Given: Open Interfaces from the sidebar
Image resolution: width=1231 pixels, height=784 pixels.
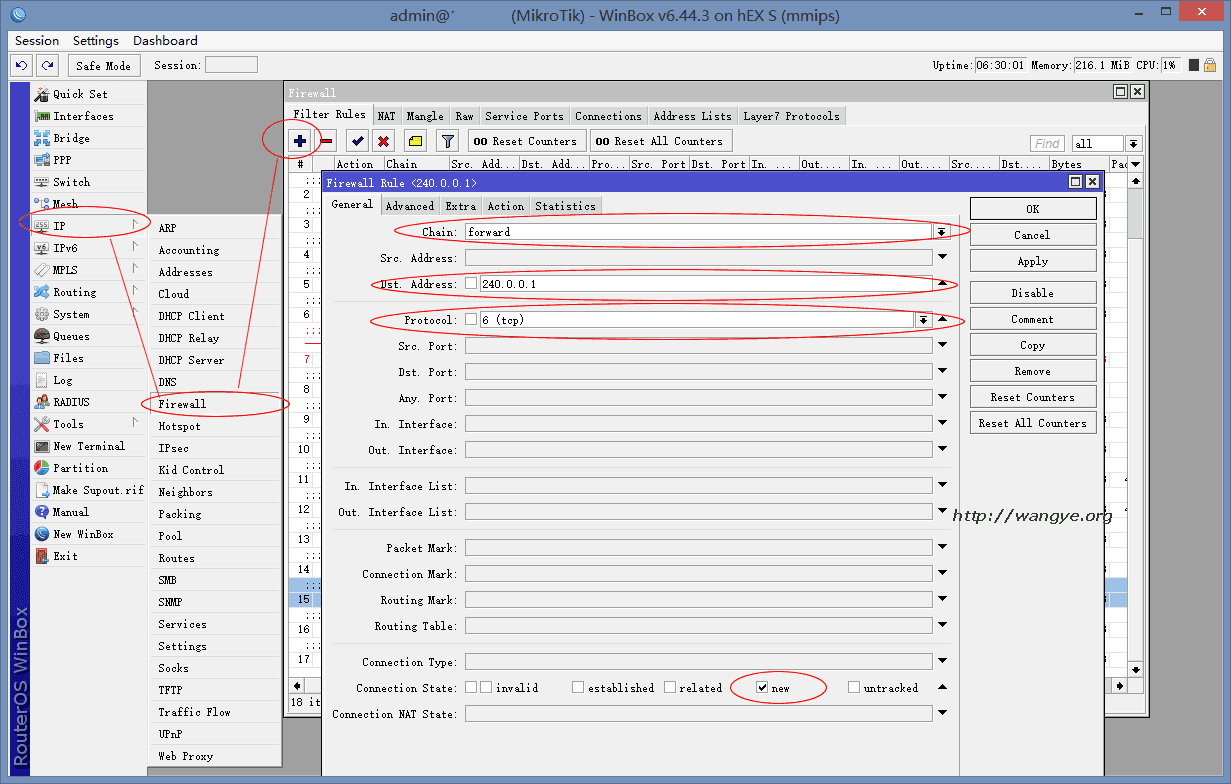Looking at the screenshot, I should pos(83,116).
